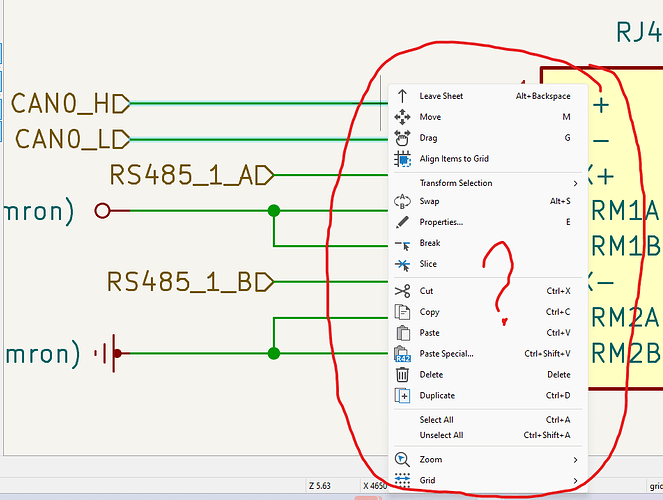Image resolution: width=663 pixels, height=500 pixels.
Task: Click the Copy pages icon
Action: [402, 312]
